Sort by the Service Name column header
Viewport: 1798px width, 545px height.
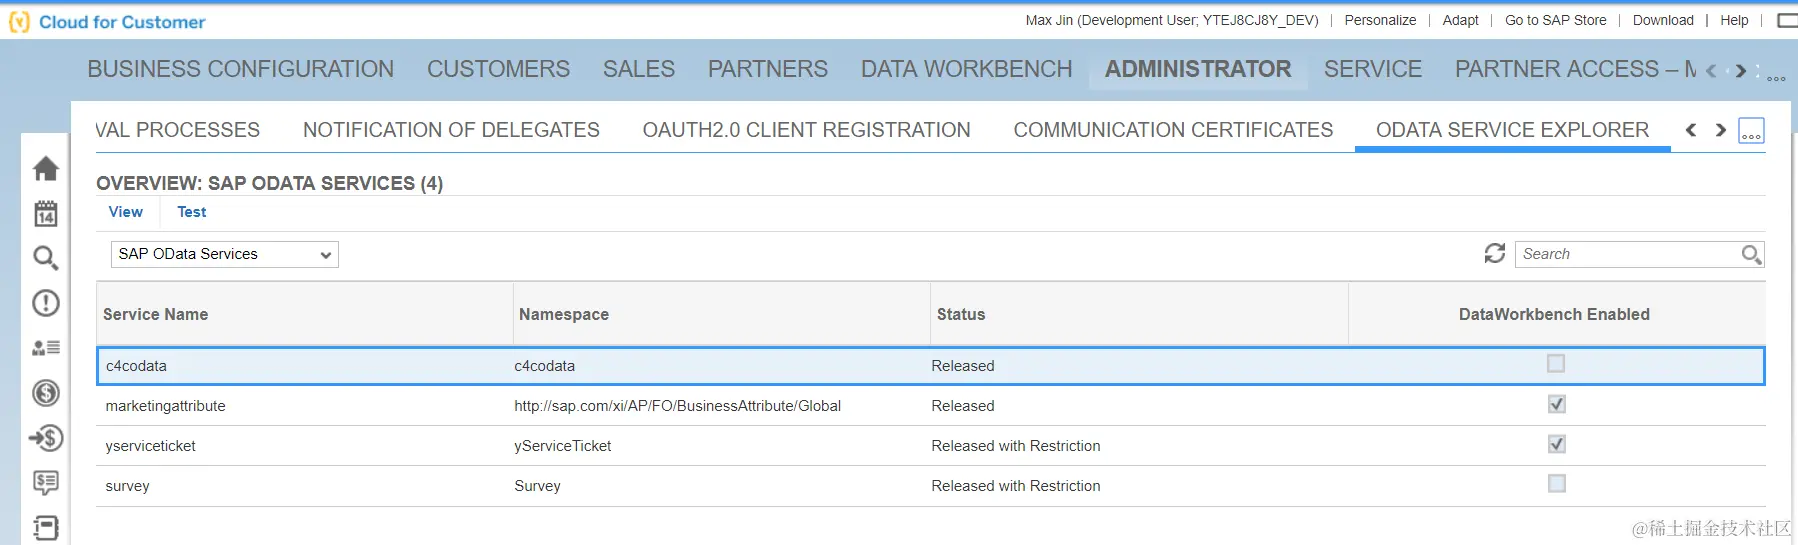click(x=304, y=314)
